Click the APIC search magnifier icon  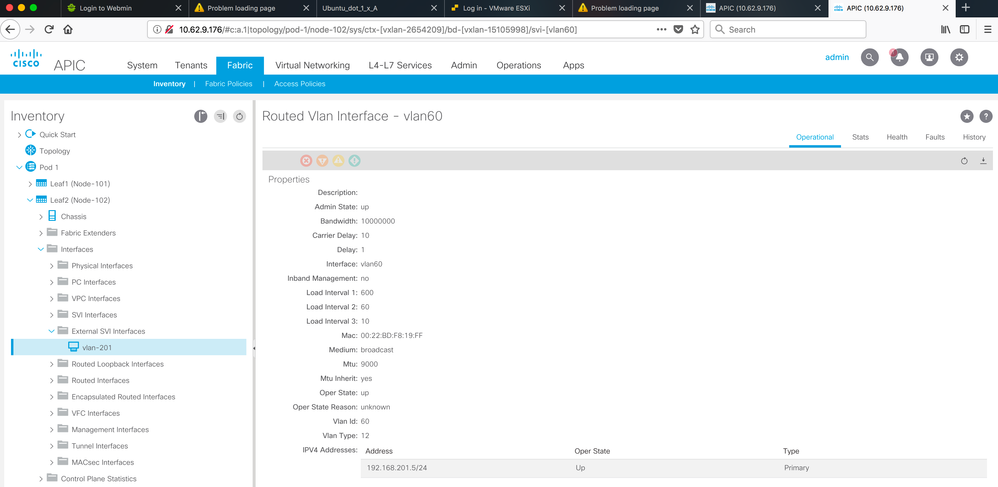(x=869, y=57)
